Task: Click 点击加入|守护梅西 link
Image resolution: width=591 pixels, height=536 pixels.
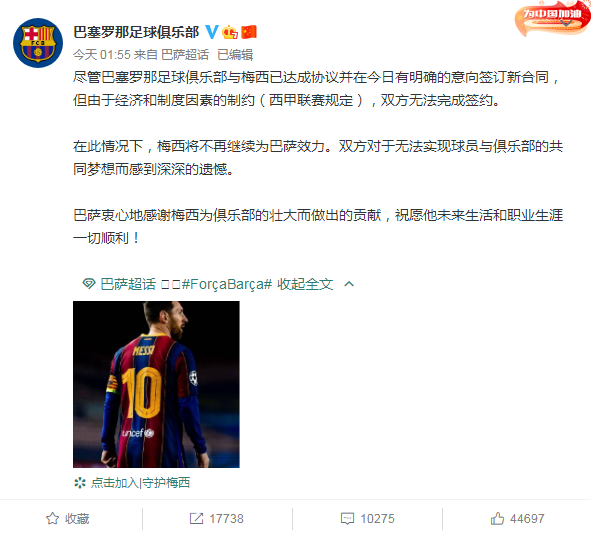Action: 140,483
